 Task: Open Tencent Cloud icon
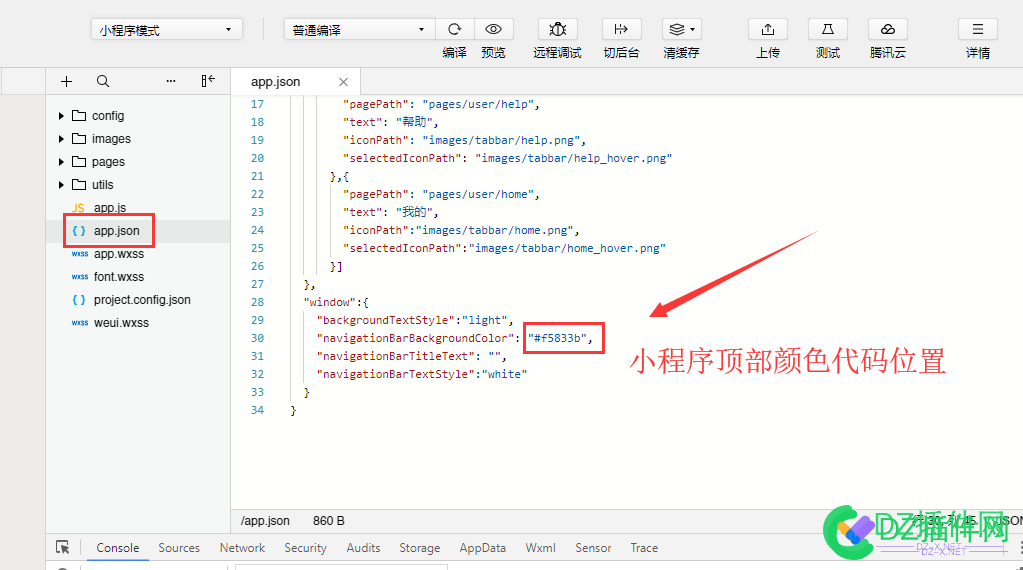pyautogui.click(x=887, y=29)
